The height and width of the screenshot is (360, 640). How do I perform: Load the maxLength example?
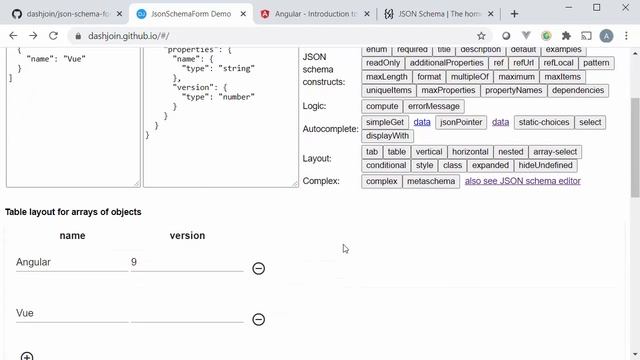[387, 77]
